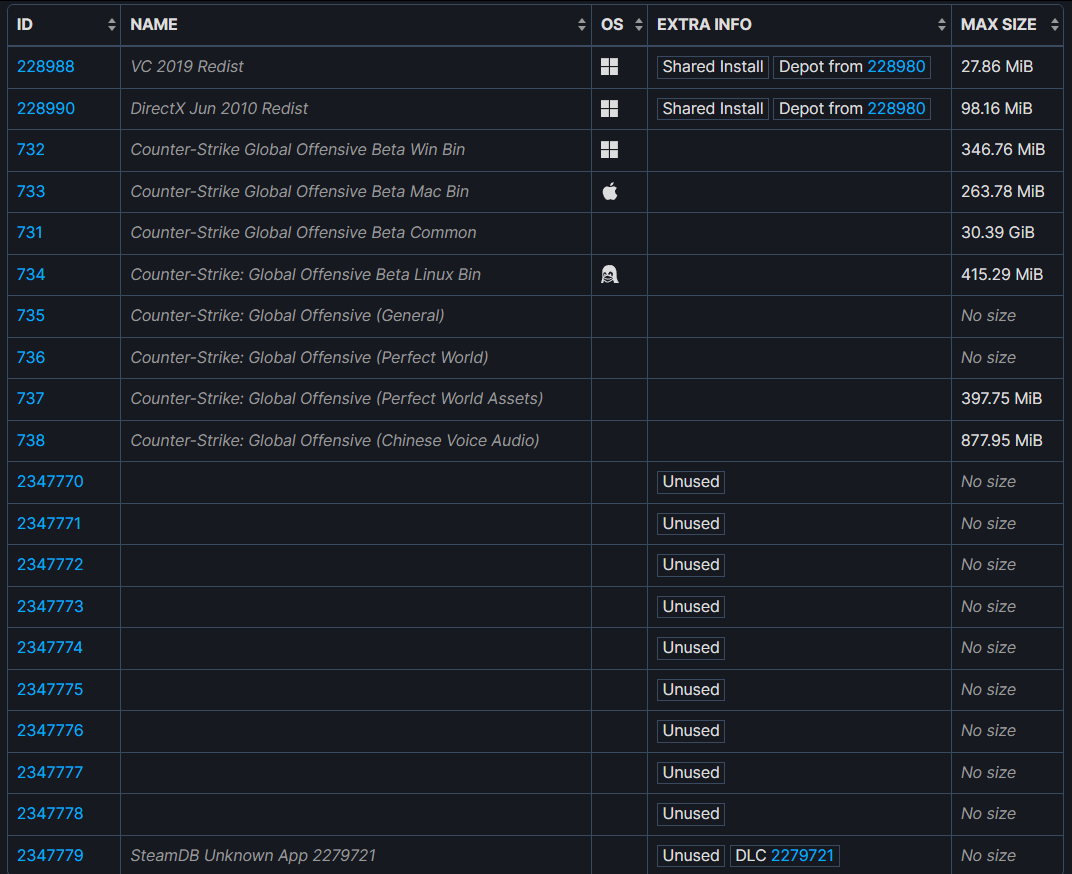The width and height of the screenshot is (1072, 874).
Task: Click 'No size' in row 735
Action: 988,315
